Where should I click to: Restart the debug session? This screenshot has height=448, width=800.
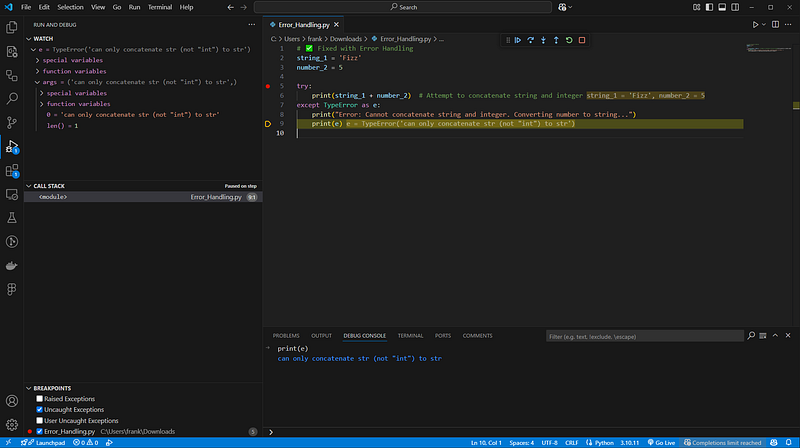[x=569, y=40]
